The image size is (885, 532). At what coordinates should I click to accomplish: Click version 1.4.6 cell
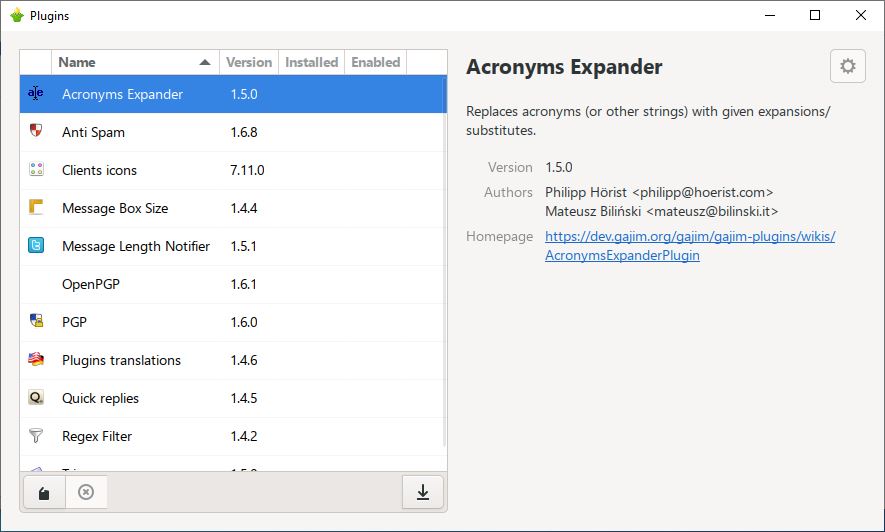(x=244, y=360)
